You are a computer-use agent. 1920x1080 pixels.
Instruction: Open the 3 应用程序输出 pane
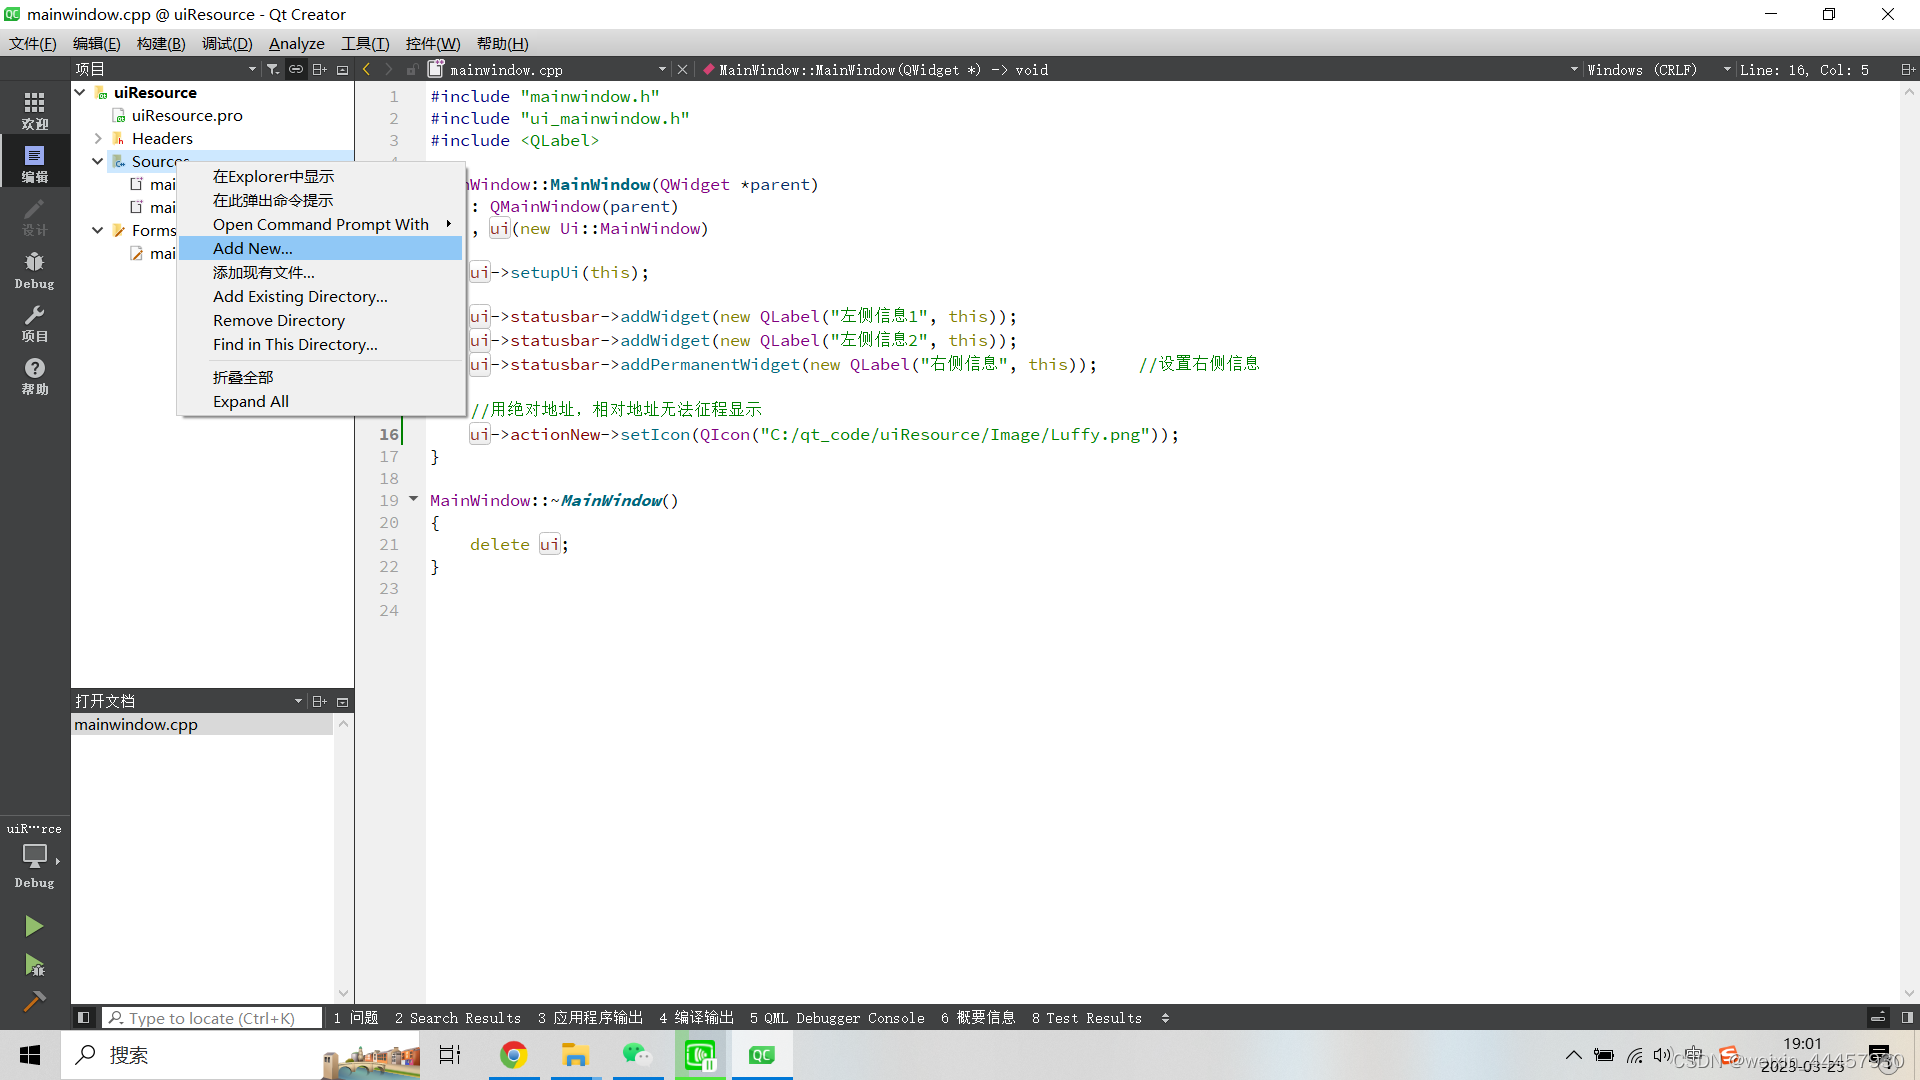pyautogui.click(x=590, y=1017)
